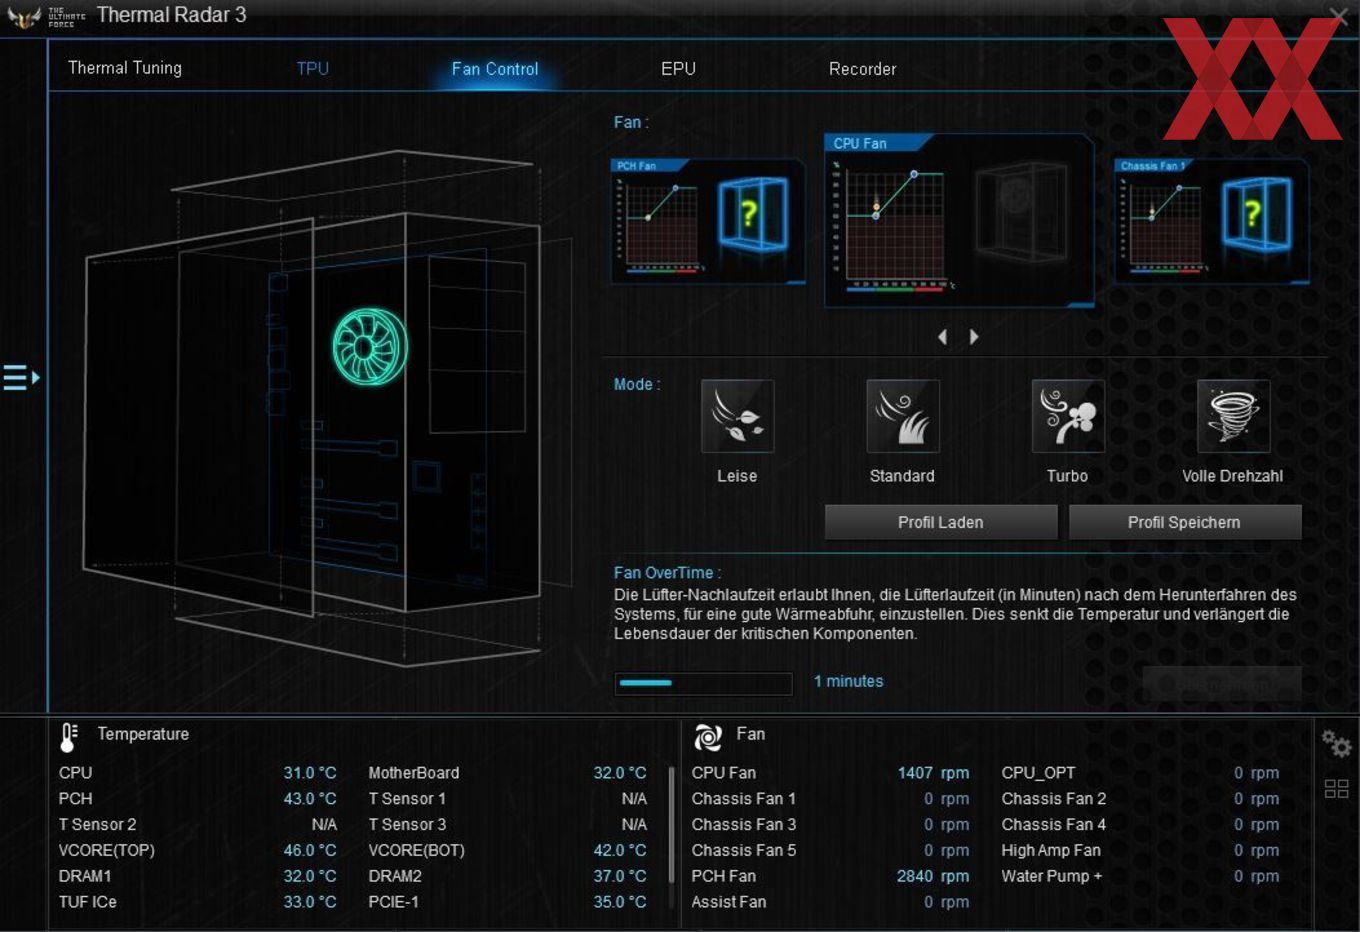
Task: Click the PCH temperature value 43.0 °C
Action: click(x=310, y=799)
